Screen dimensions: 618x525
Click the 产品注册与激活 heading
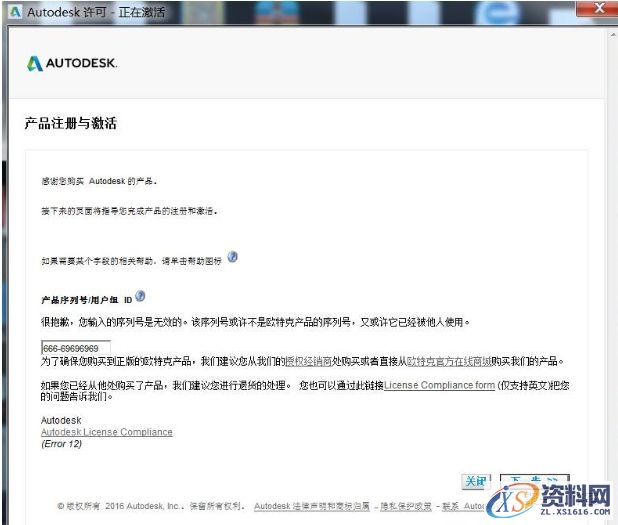(x=71, y=123)
